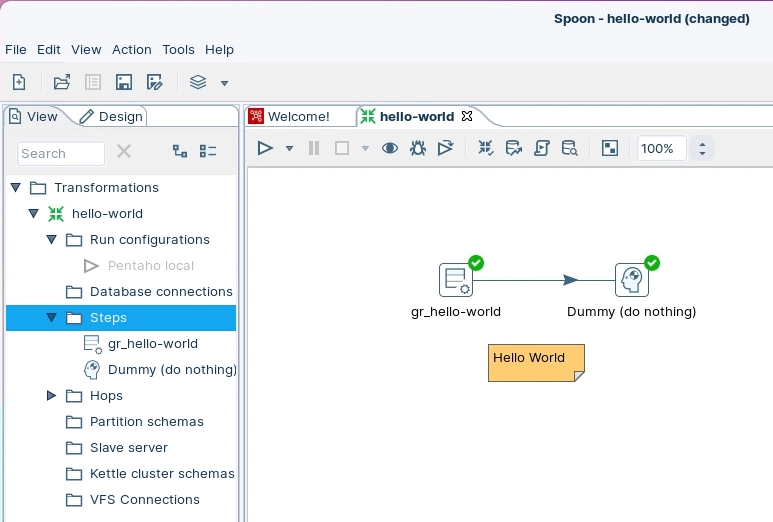Click the Debug transformation bug icon
Image resolution: width=773 pixels, height=522 pixels.
[x=418, y=148]
